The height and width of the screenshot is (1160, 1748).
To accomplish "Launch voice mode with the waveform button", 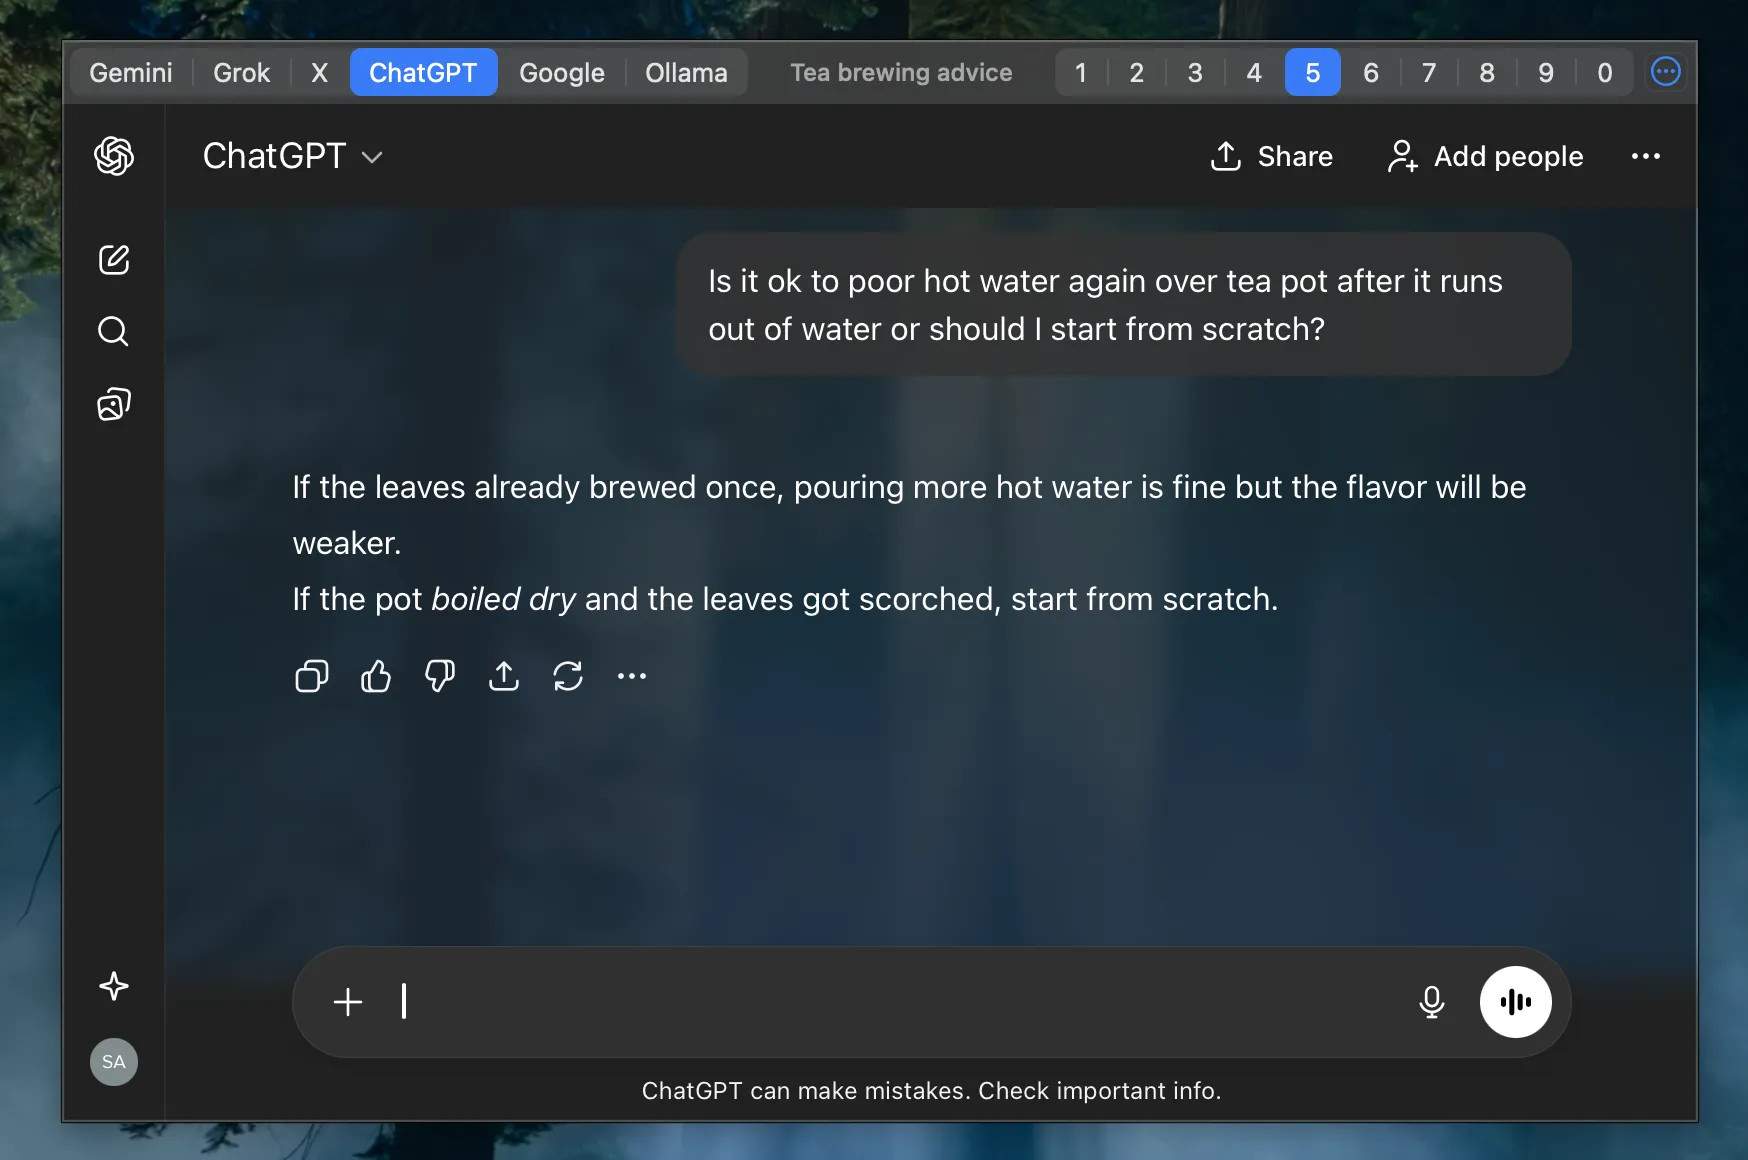I will click(x=1516, y=1002).
